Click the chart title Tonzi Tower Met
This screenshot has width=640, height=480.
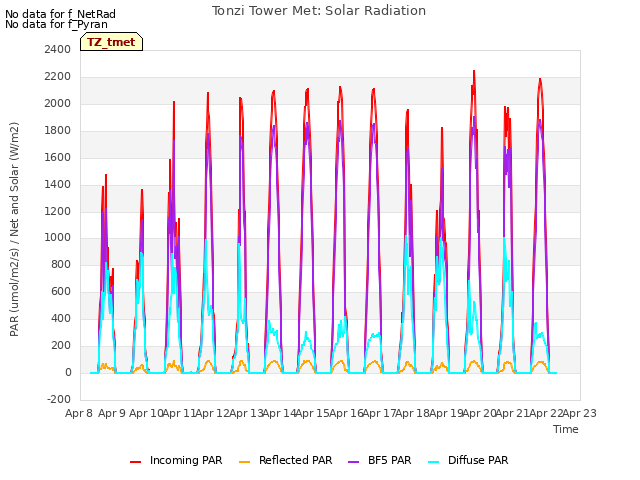click(x=319, y=11)
